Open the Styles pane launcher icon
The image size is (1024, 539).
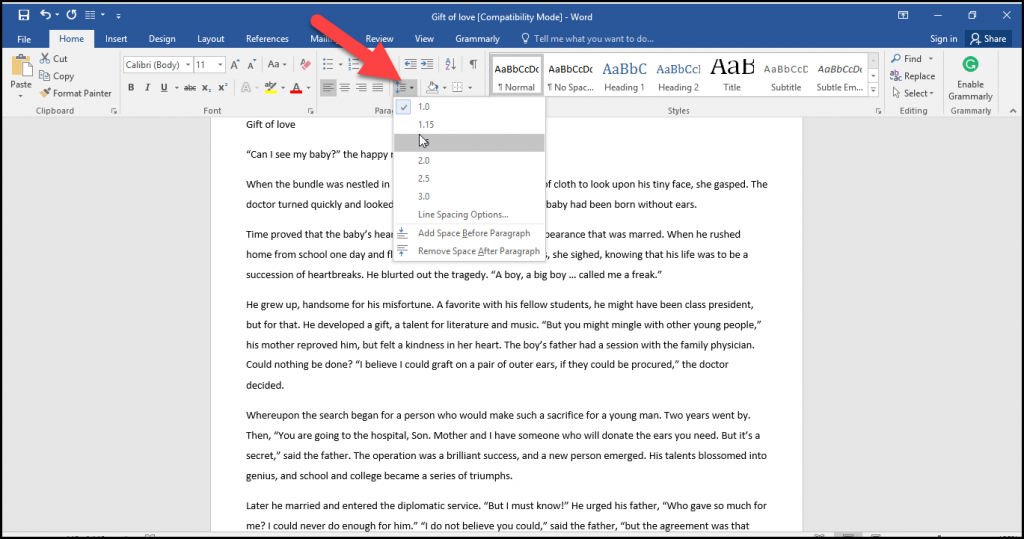tap(878, 111)
